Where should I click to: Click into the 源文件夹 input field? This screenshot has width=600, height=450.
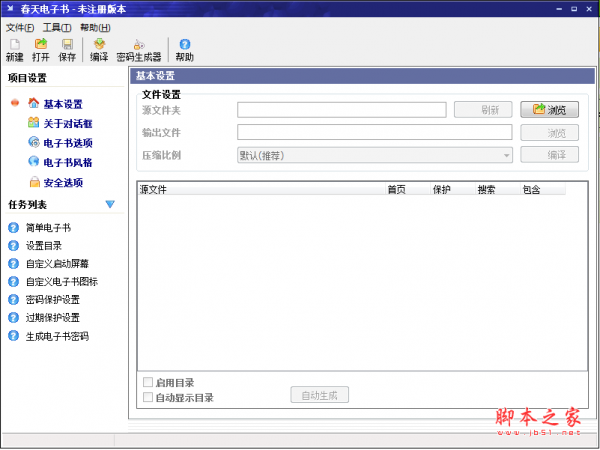click(x=342, y=110)
